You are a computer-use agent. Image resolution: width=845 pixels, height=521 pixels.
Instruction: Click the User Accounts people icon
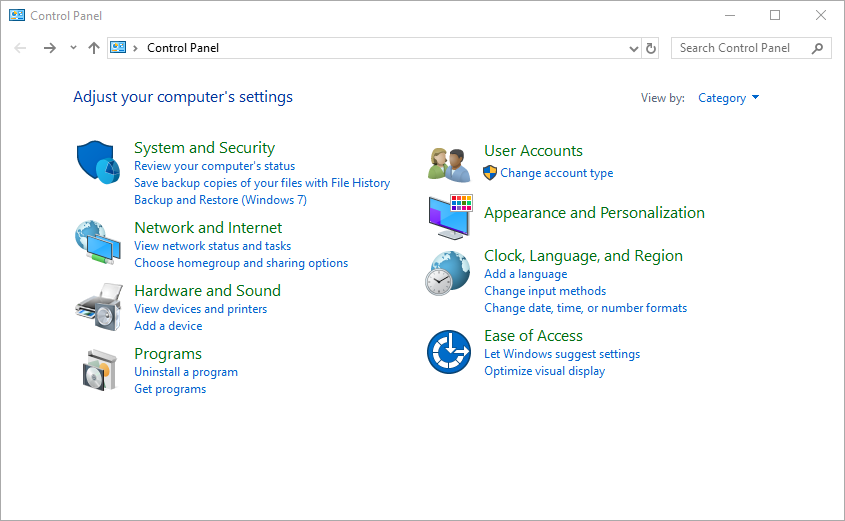tap(448, 163)
